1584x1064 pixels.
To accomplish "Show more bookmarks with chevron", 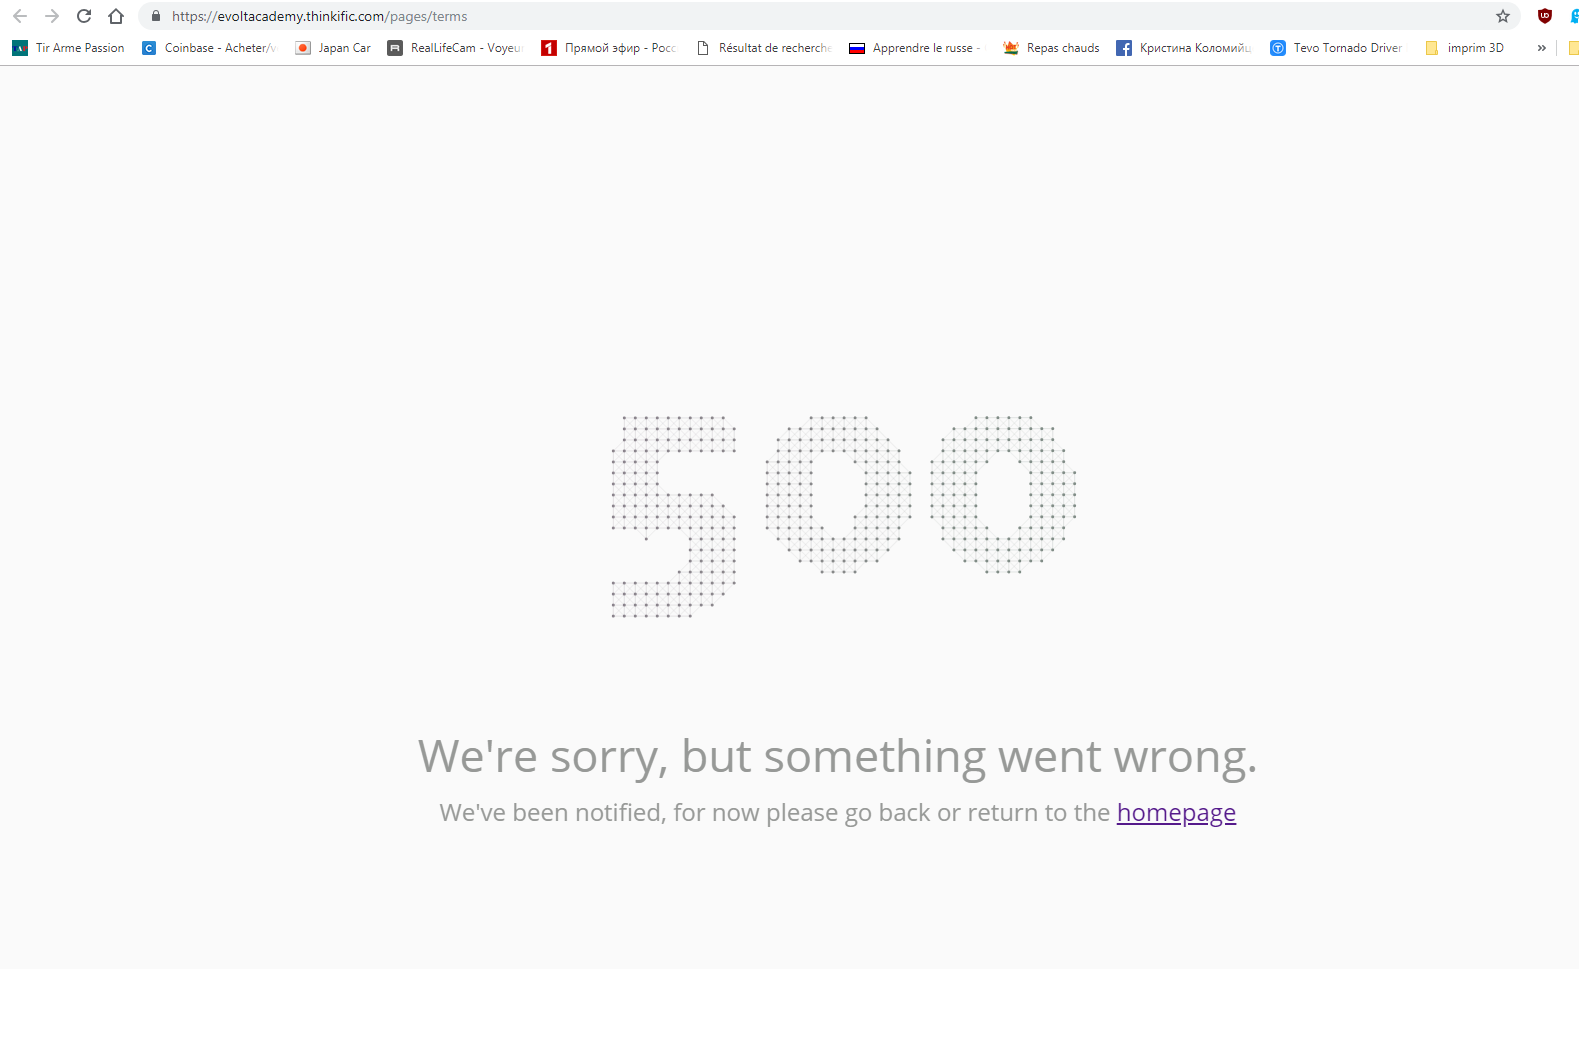I will (x=1542, y=48).
